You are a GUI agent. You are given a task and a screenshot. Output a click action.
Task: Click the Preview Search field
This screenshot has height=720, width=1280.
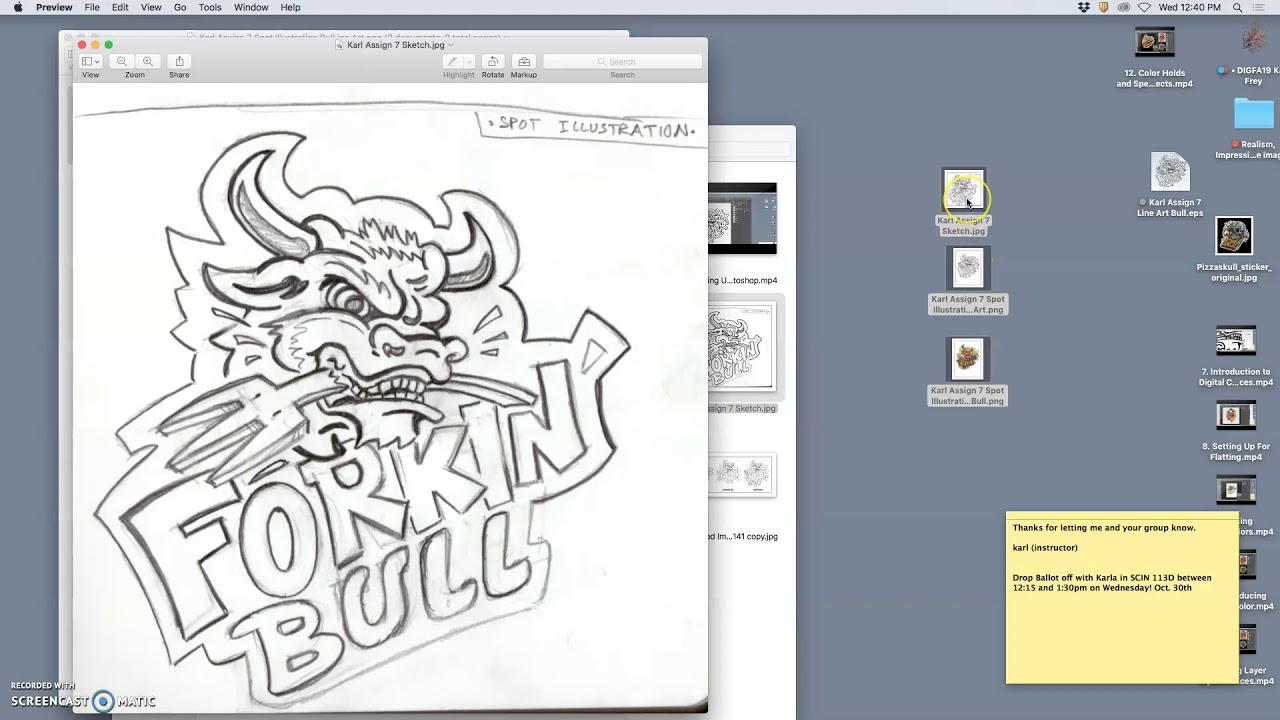[622, 61]
